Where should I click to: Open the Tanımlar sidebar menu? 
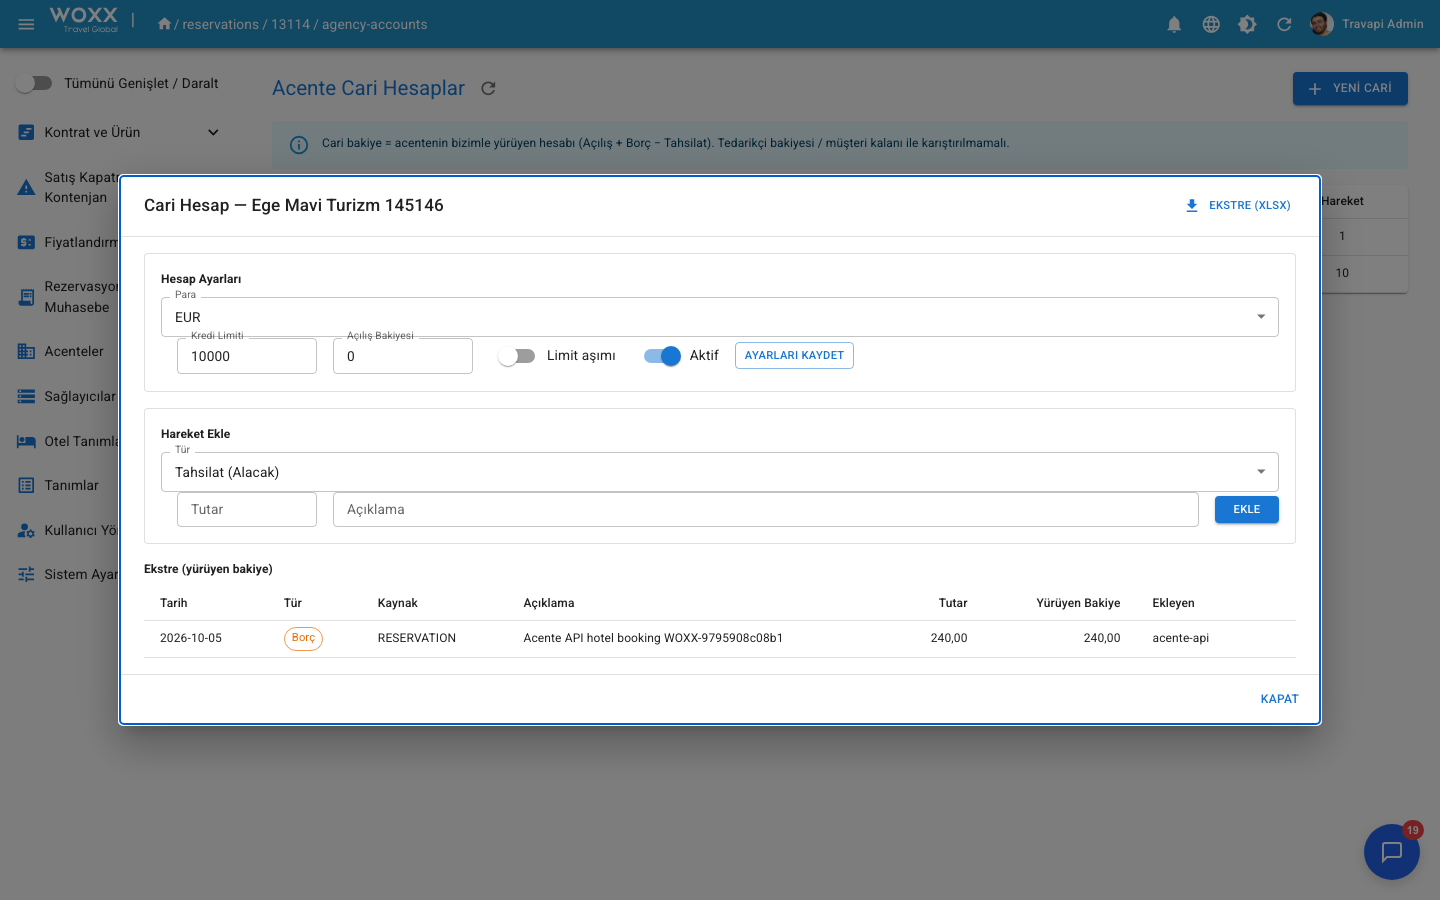(71, 485)
